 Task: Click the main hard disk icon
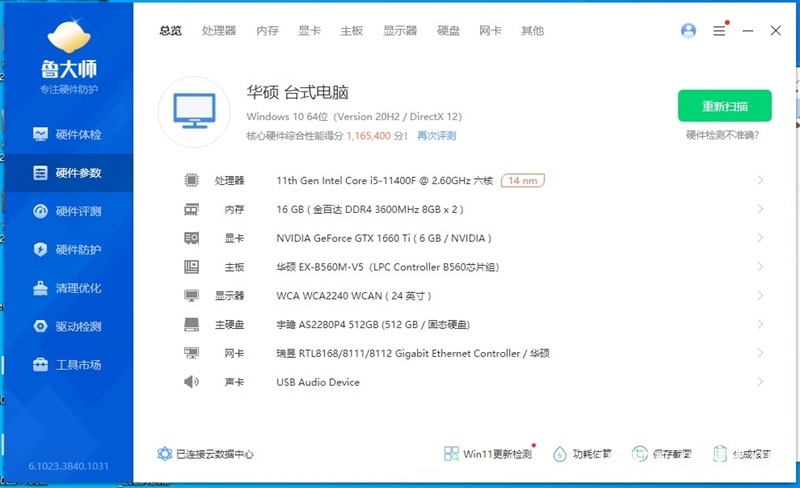191,325
